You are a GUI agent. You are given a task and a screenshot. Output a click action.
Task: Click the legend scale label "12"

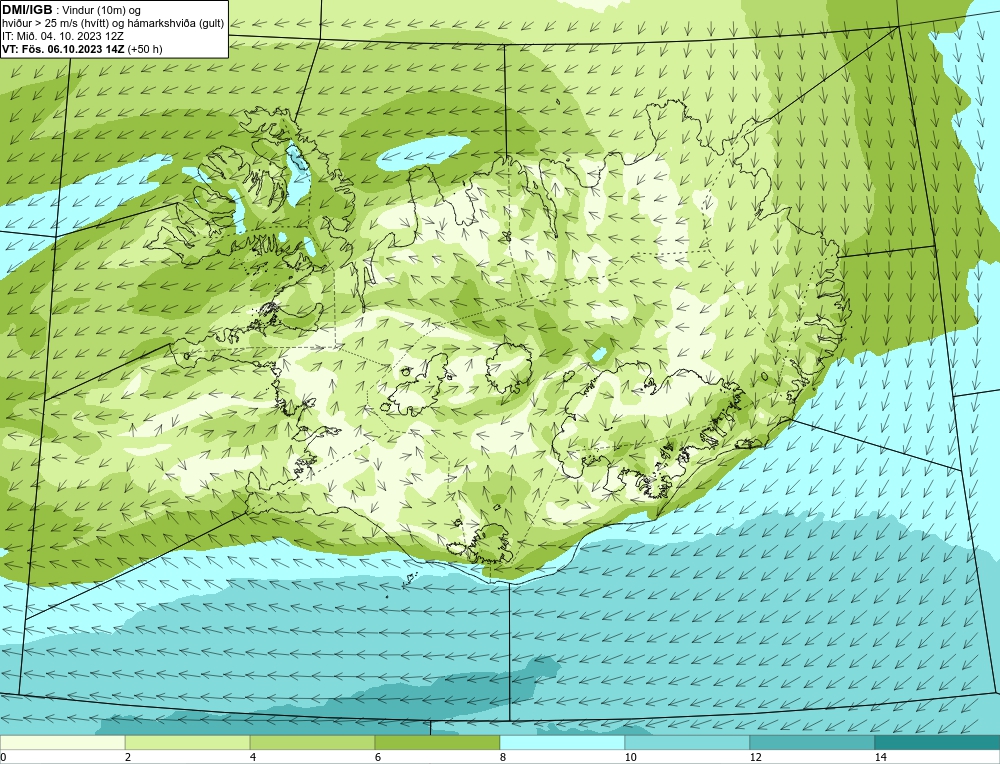point(755,757)
